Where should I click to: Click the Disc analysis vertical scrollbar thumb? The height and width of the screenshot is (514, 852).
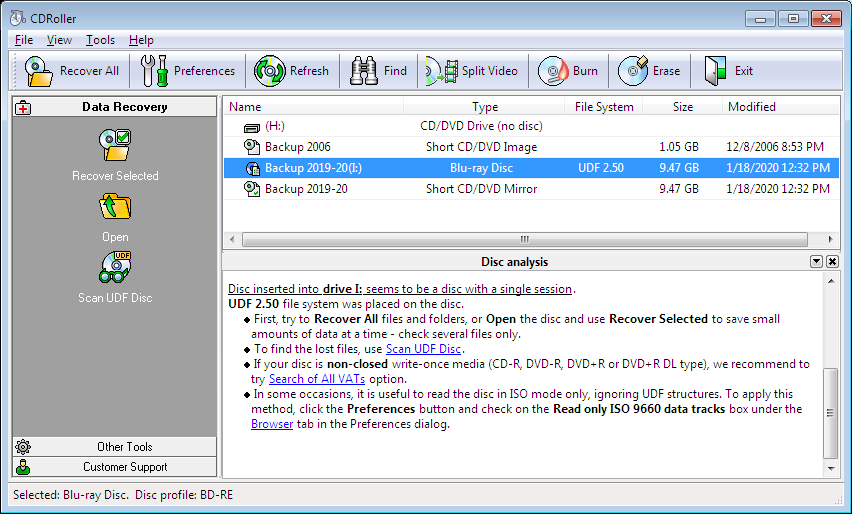tap(830, 413)
